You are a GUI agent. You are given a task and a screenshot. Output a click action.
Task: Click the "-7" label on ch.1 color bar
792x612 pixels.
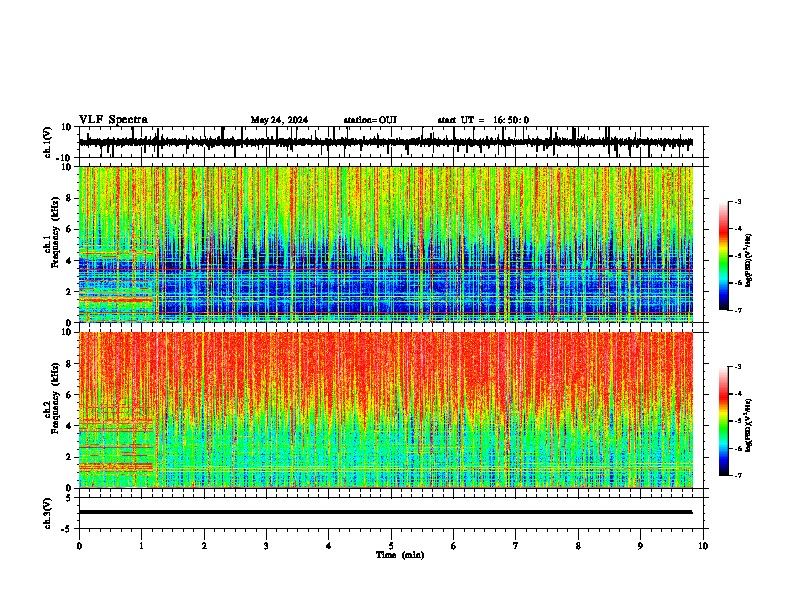[x=737, y=310]
